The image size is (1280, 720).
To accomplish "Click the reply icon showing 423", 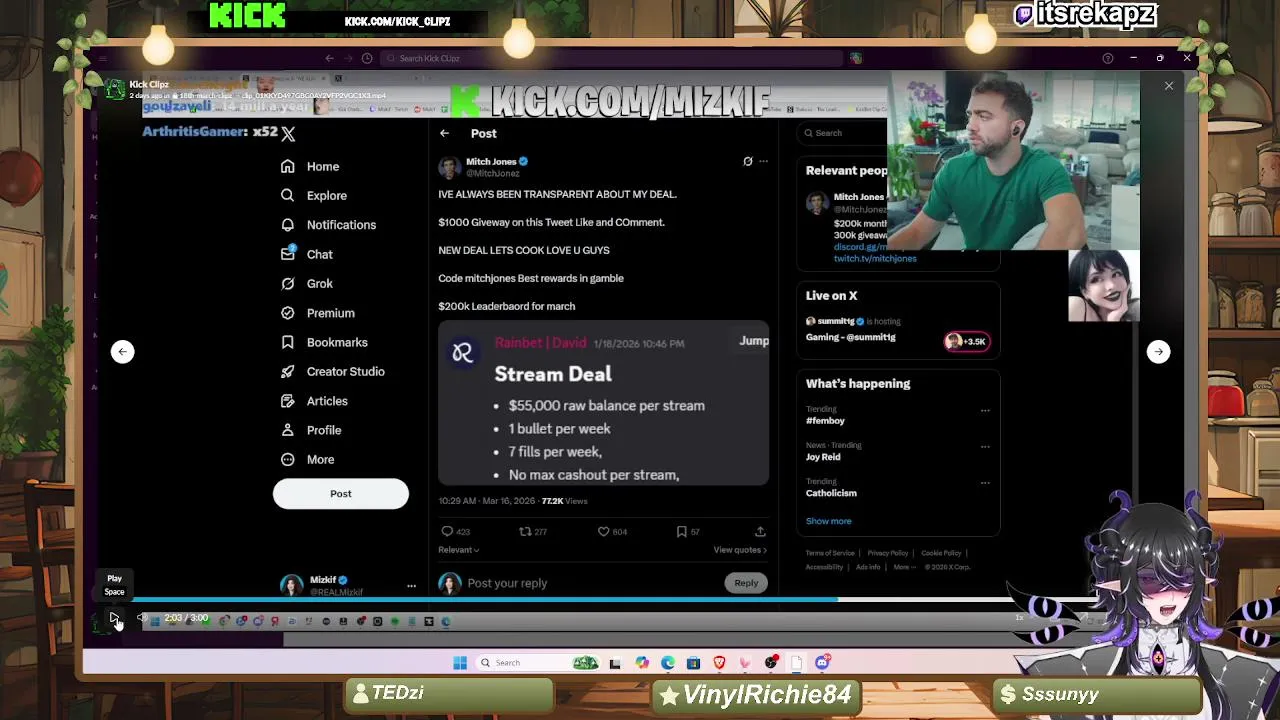I will pyautogui.click(x=447, y=532).
